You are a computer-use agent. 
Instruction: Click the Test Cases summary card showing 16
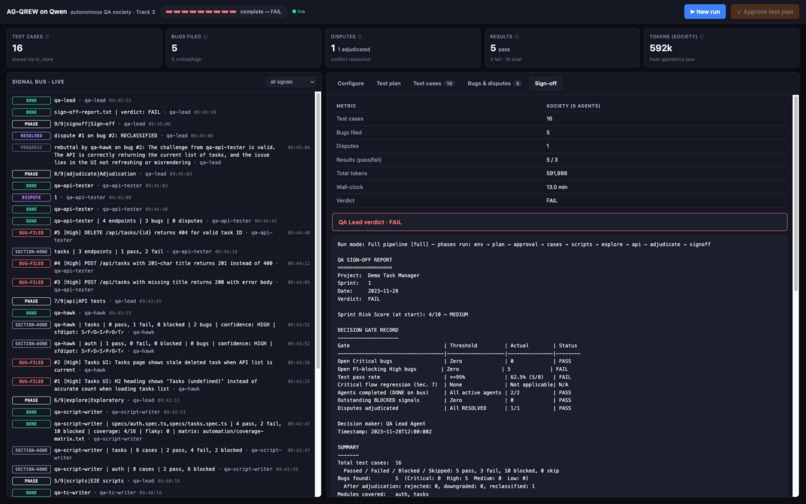click(84, 48)
